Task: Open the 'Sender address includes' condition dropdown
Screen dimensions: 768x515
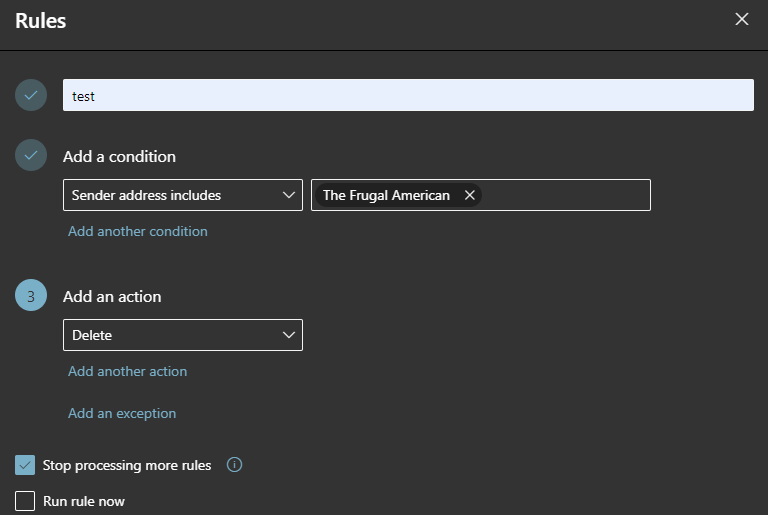Action: coord(183,195)
